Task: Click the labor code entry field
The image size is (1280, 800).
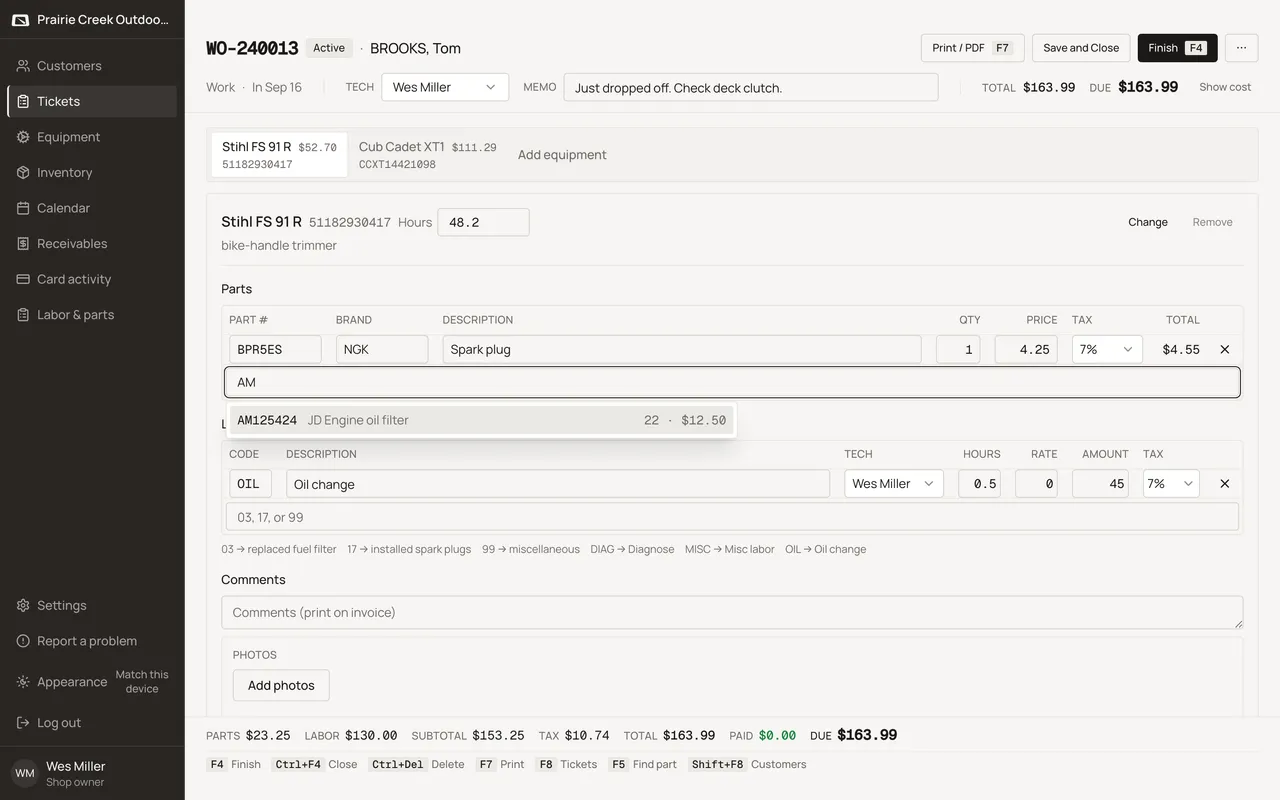Action: click(732, 517)
